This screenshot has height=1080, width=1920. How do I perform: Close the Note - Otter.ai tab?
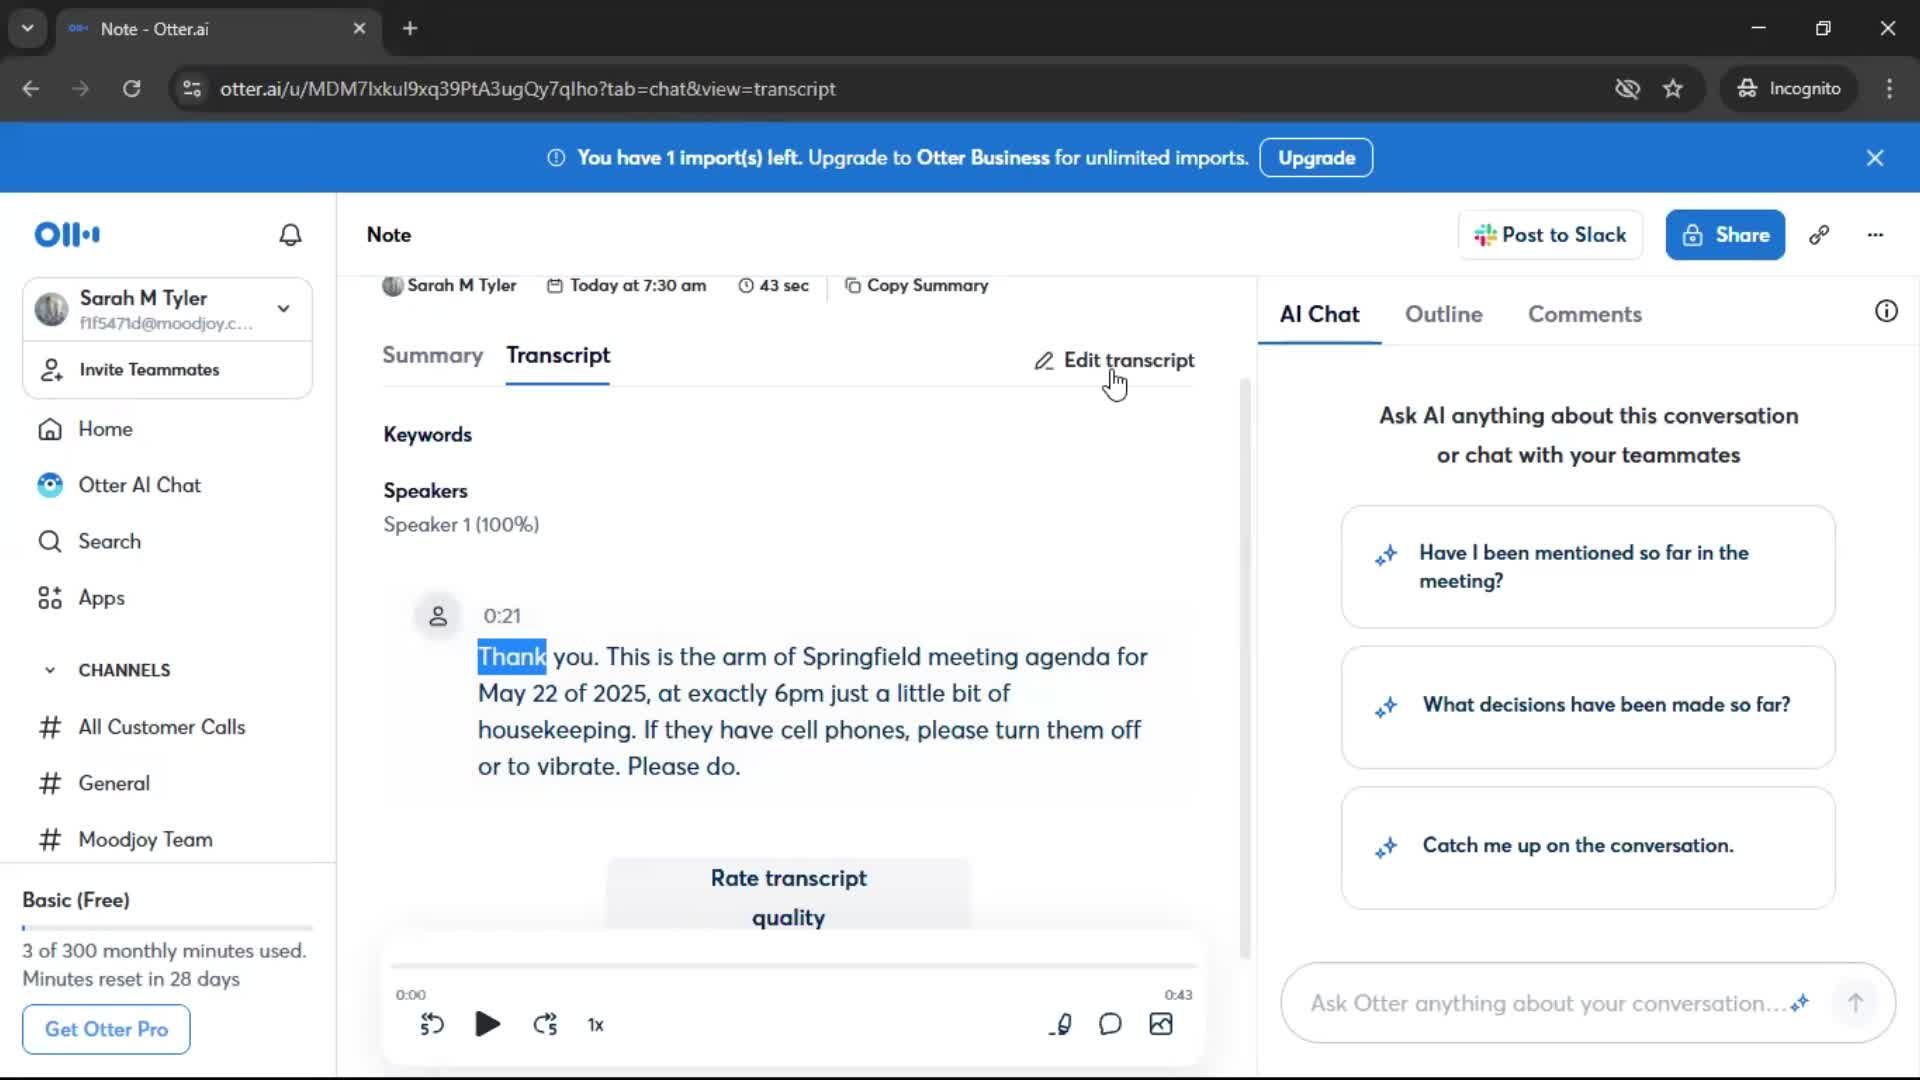359,29
